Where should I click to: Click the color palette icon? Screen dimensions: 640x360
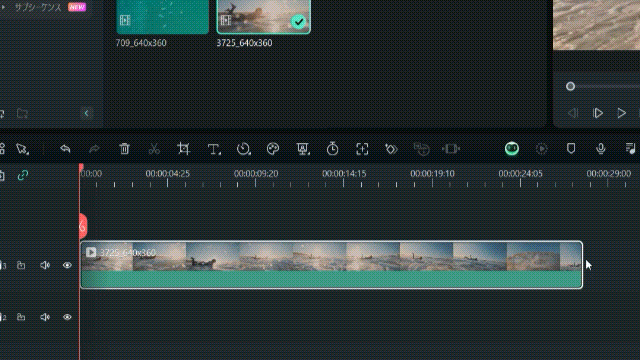(273, 149)
